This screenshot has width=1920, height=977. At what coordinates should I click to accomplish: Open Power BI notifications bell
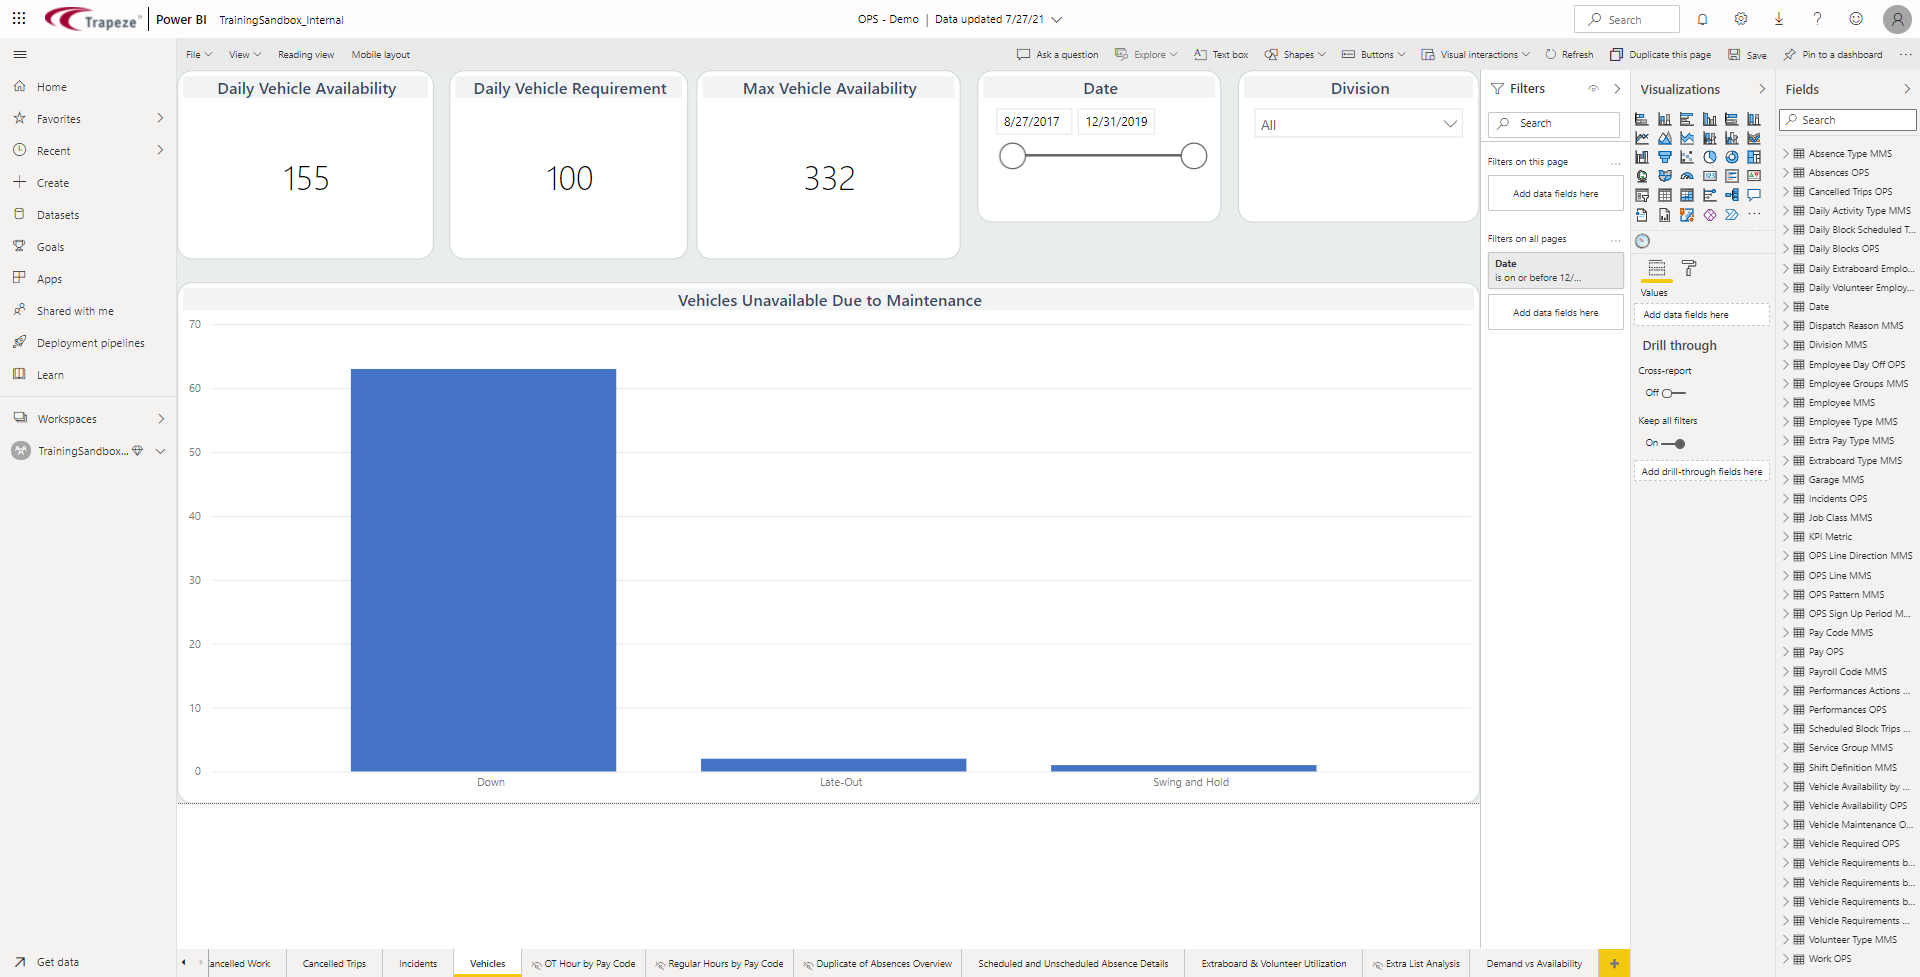1702,19
